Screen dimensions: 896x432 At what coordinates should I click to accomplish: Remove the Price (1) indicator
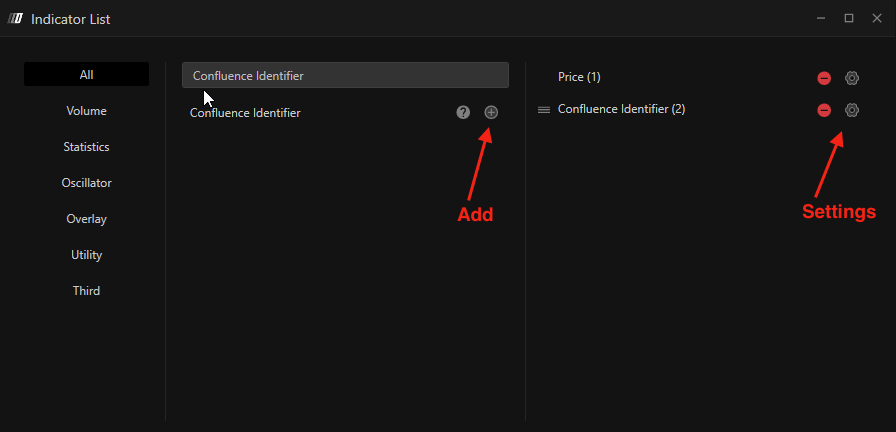[x=824, y=78]
